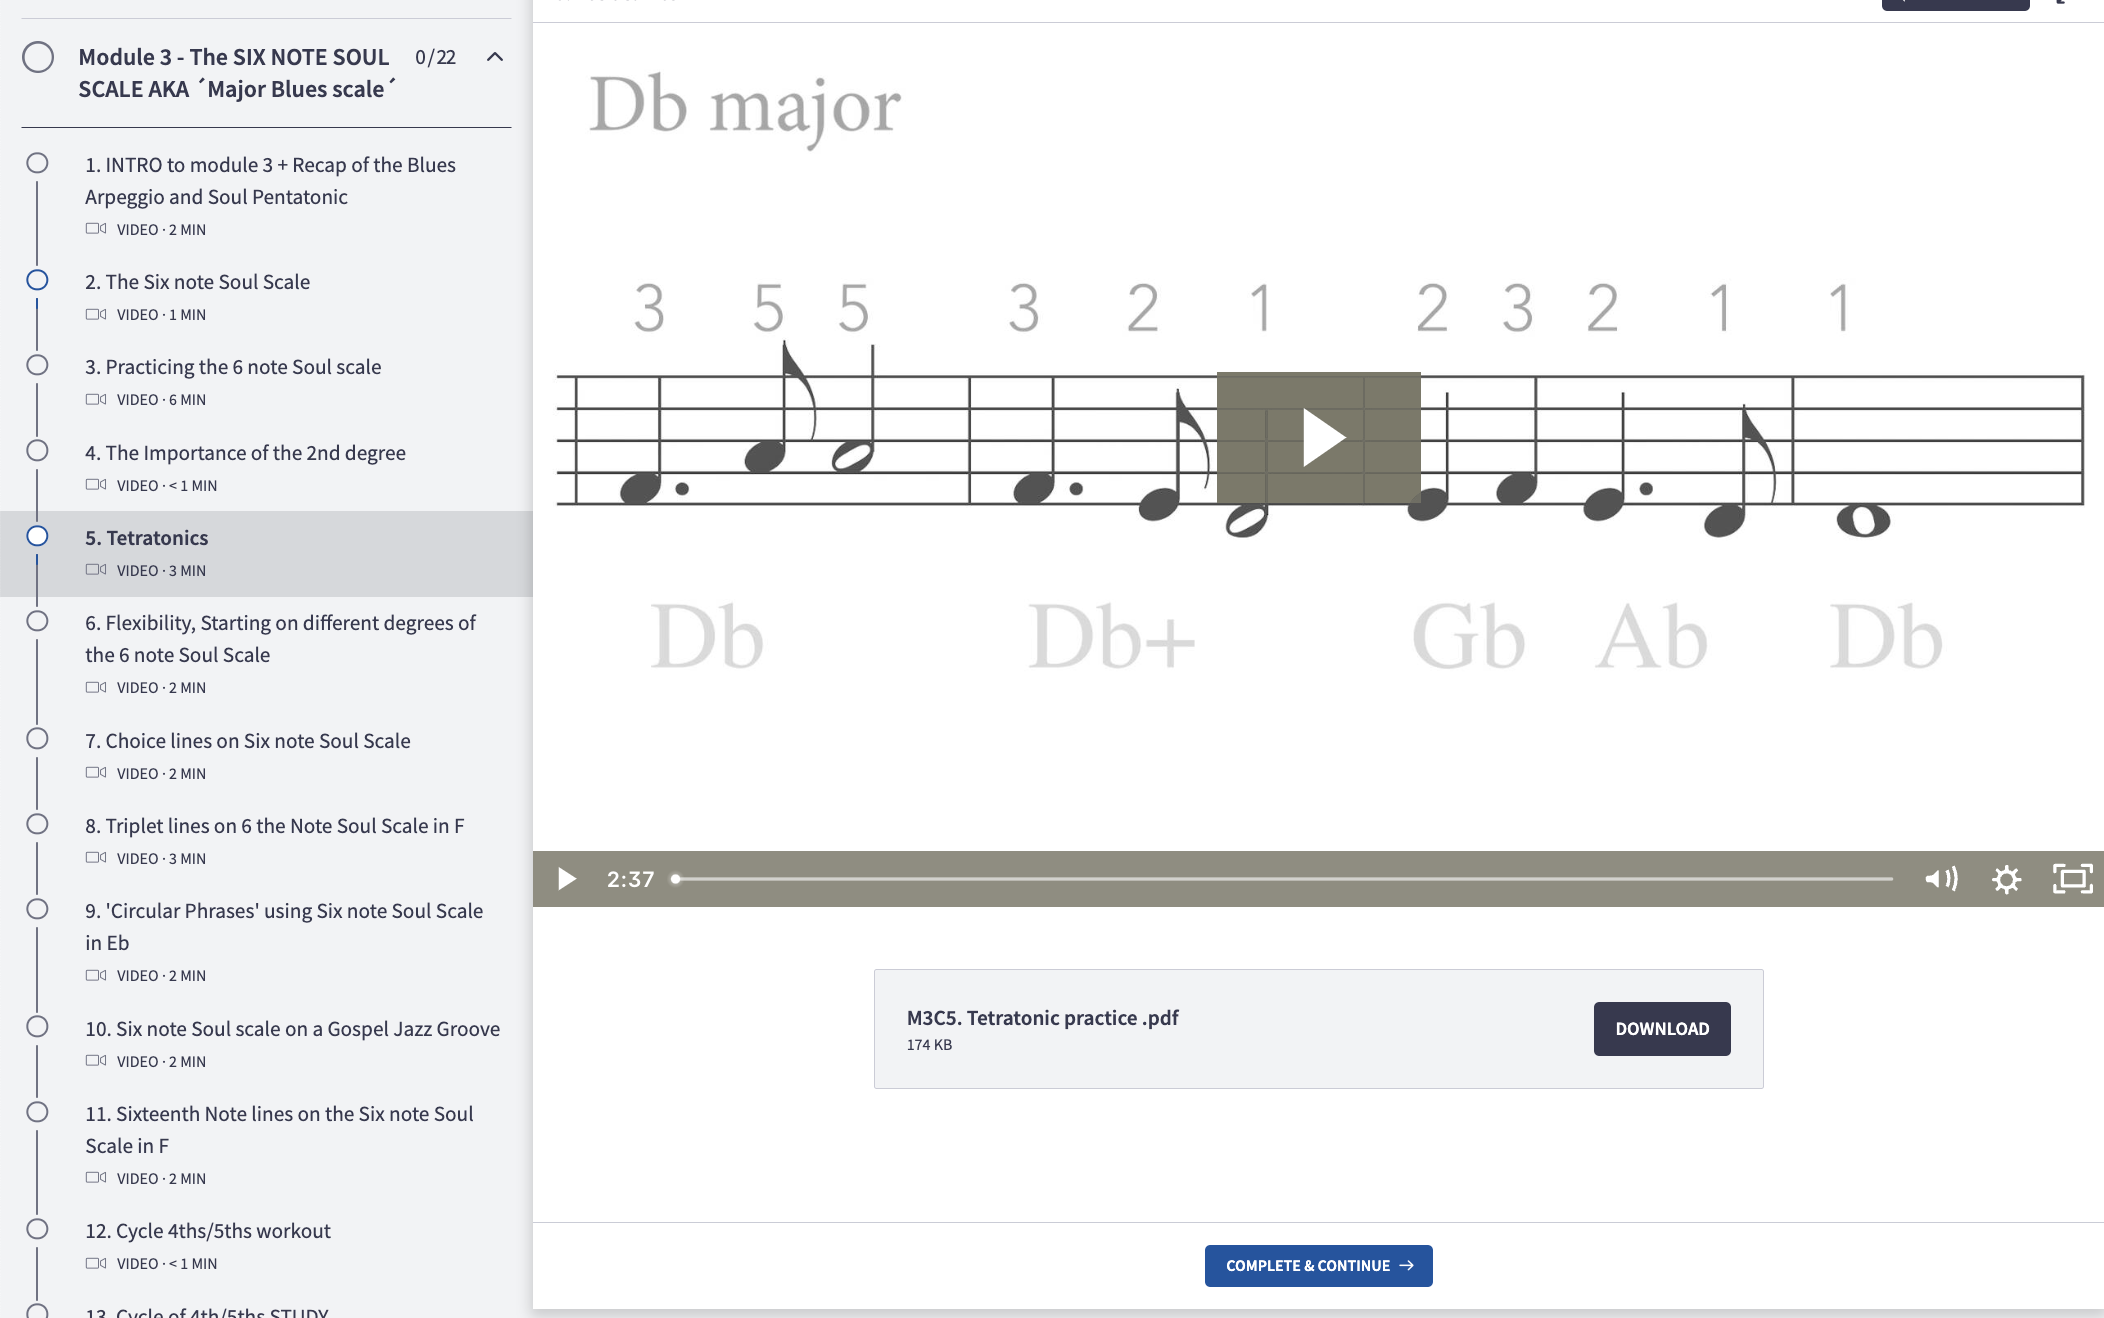
Task: Click the camera icon beside 'Triplet lines' lesson
Action: pos(96,857)
